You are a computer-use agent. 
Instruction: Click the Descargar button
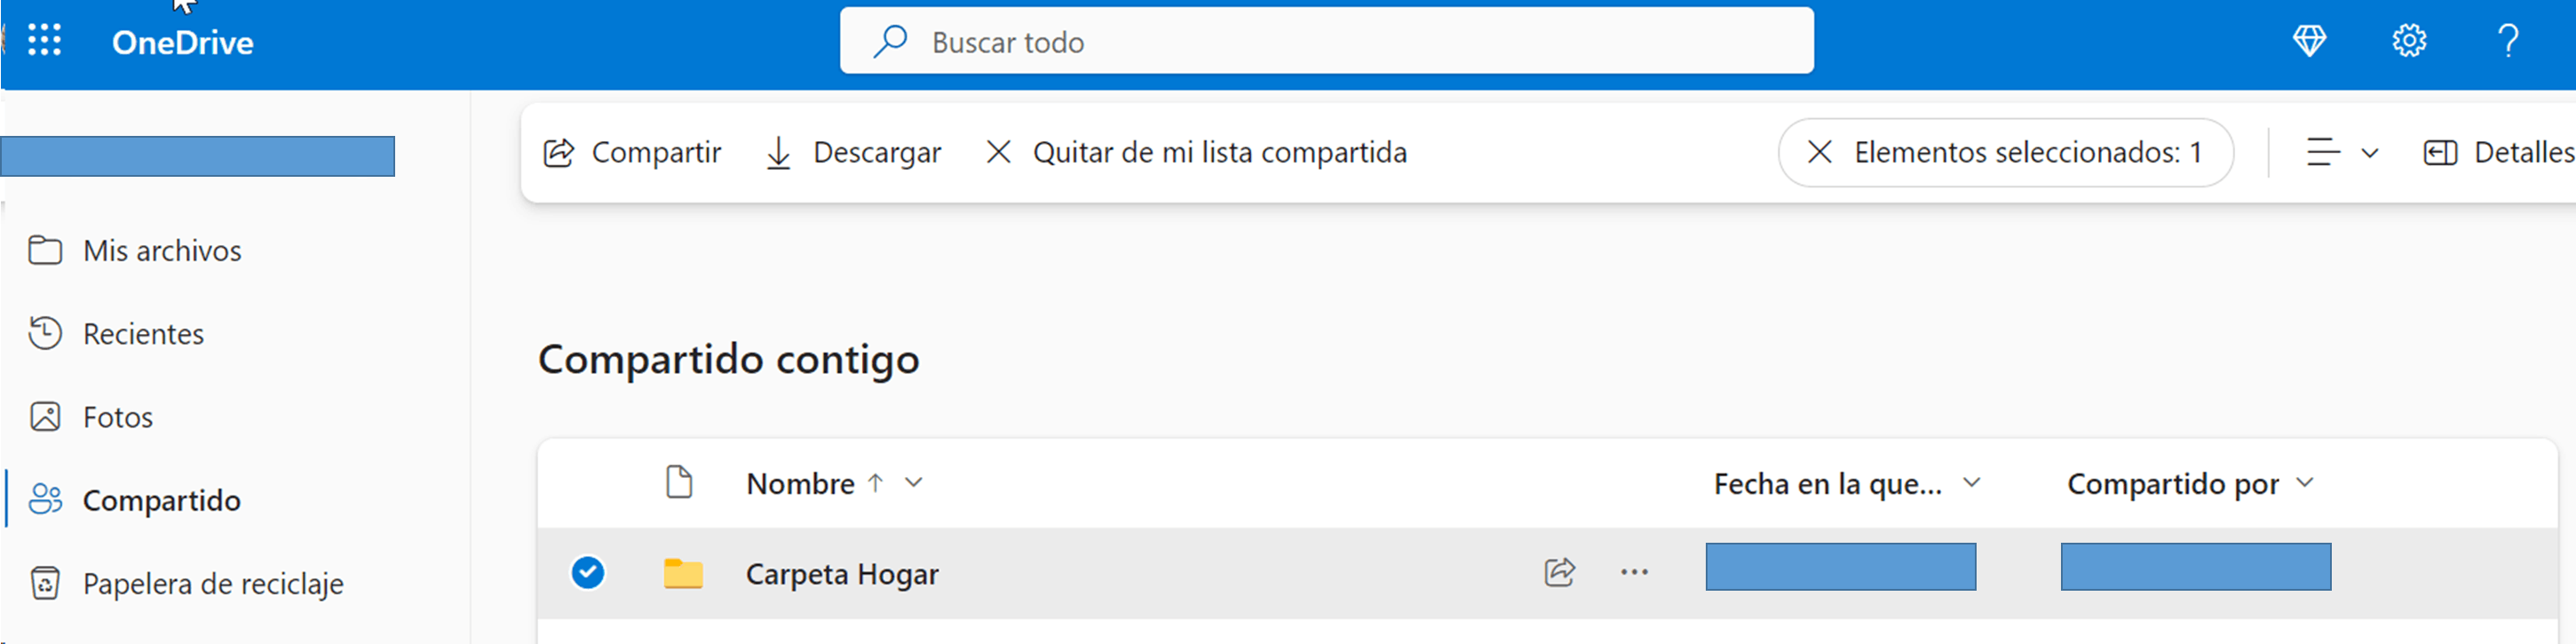click(x=853, y=152)
